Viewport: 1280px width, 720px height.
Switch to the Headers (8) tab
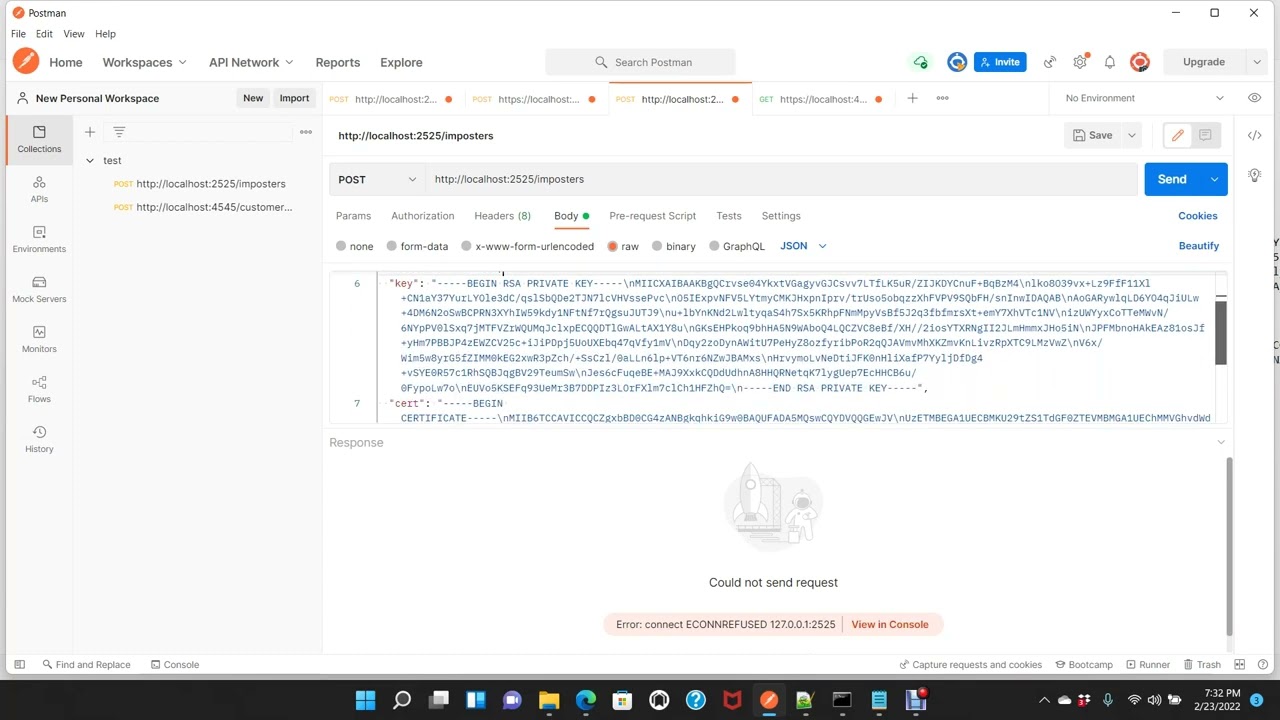point(502,216)
